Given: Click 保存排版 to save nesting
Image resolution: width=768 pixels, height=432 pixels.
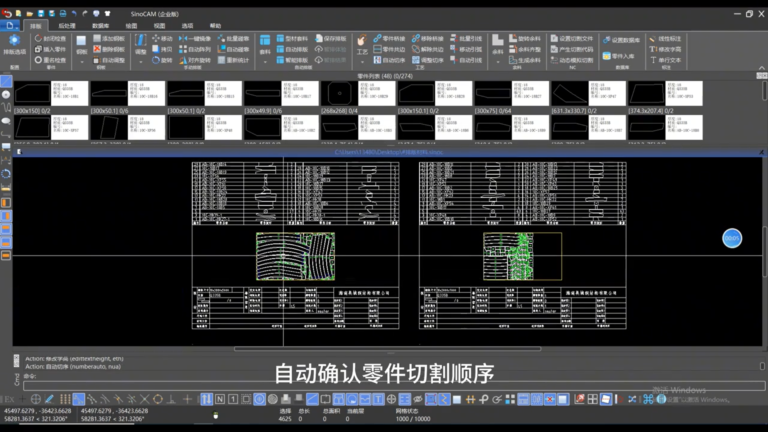Looking at the screenshot, I should 331,38.
